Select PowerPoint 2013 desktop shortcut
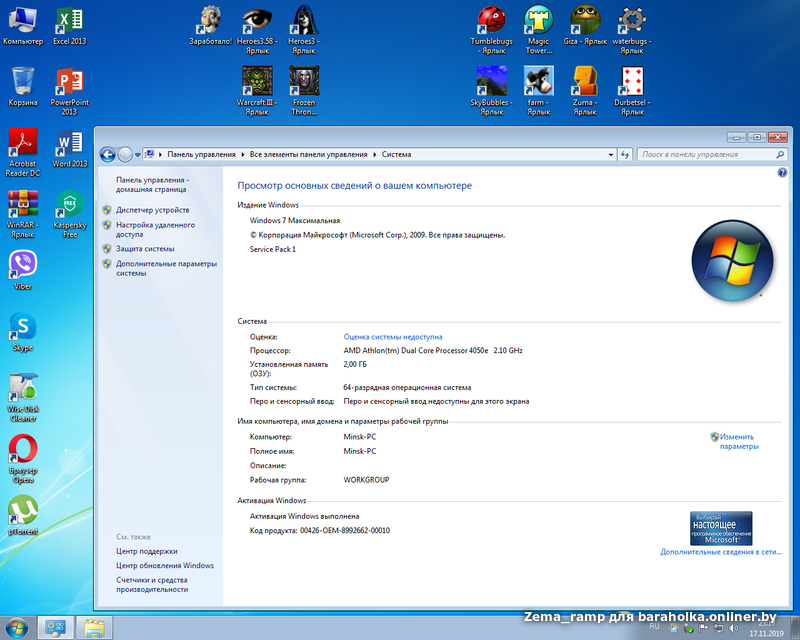Viewport: 800px width, 640px height. [x=70, y=92]
